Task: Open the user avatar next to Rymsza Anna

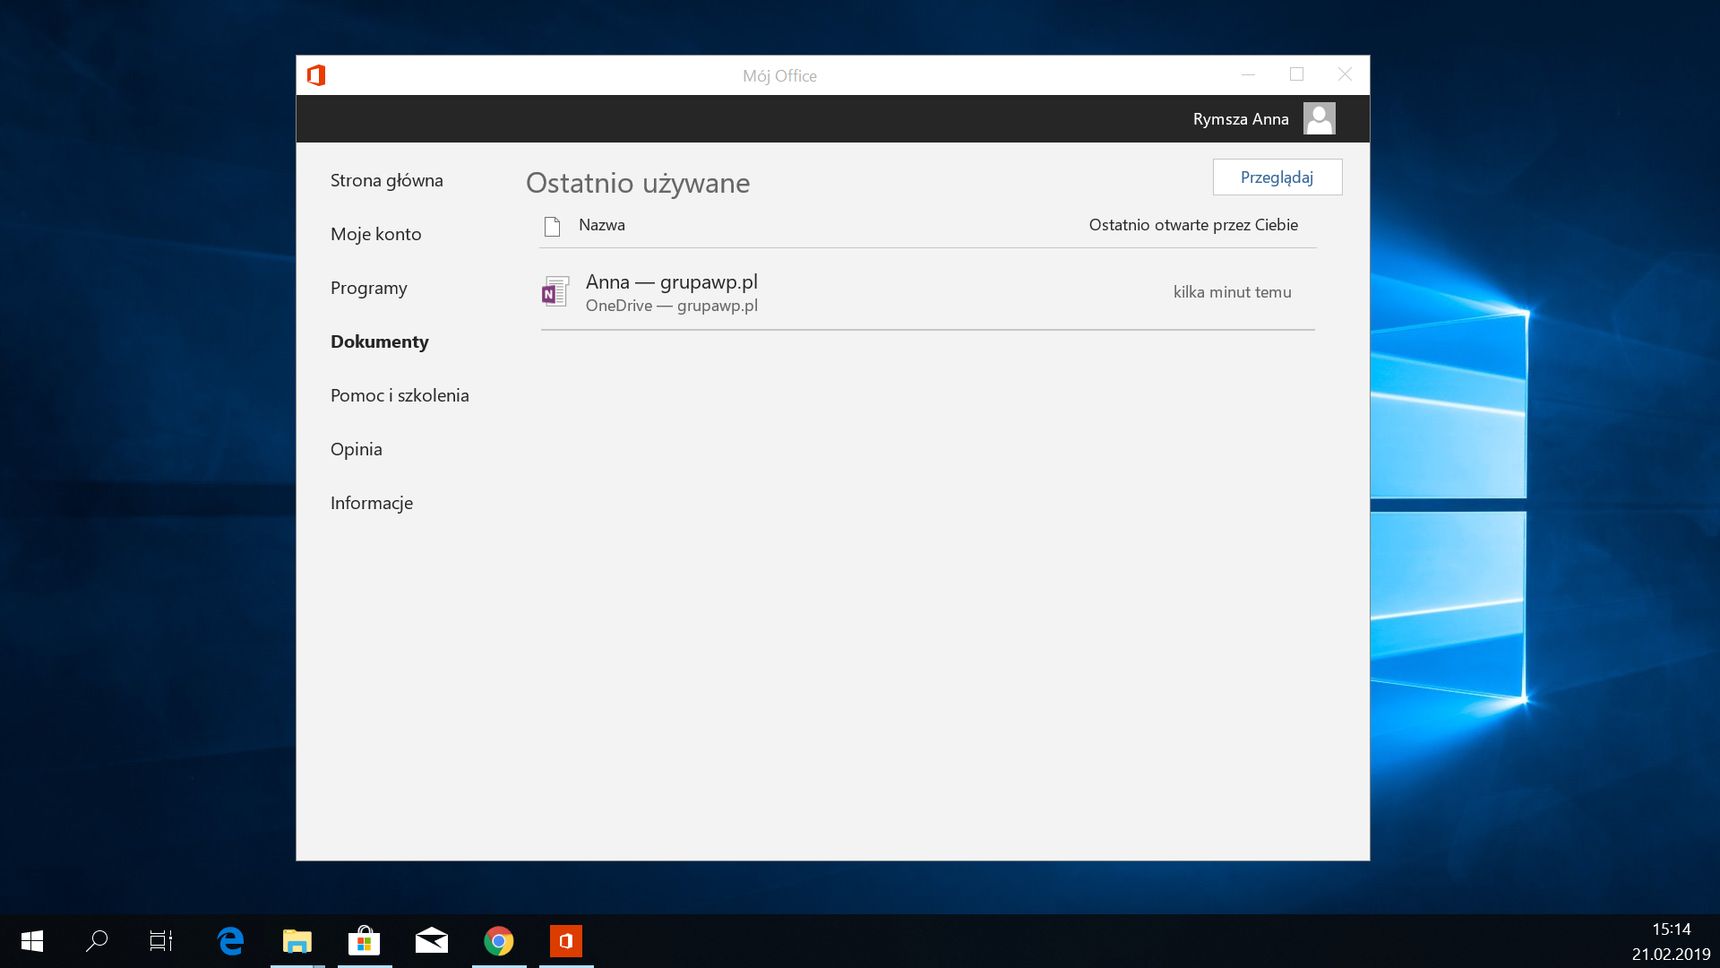Action: (1319, 118)
